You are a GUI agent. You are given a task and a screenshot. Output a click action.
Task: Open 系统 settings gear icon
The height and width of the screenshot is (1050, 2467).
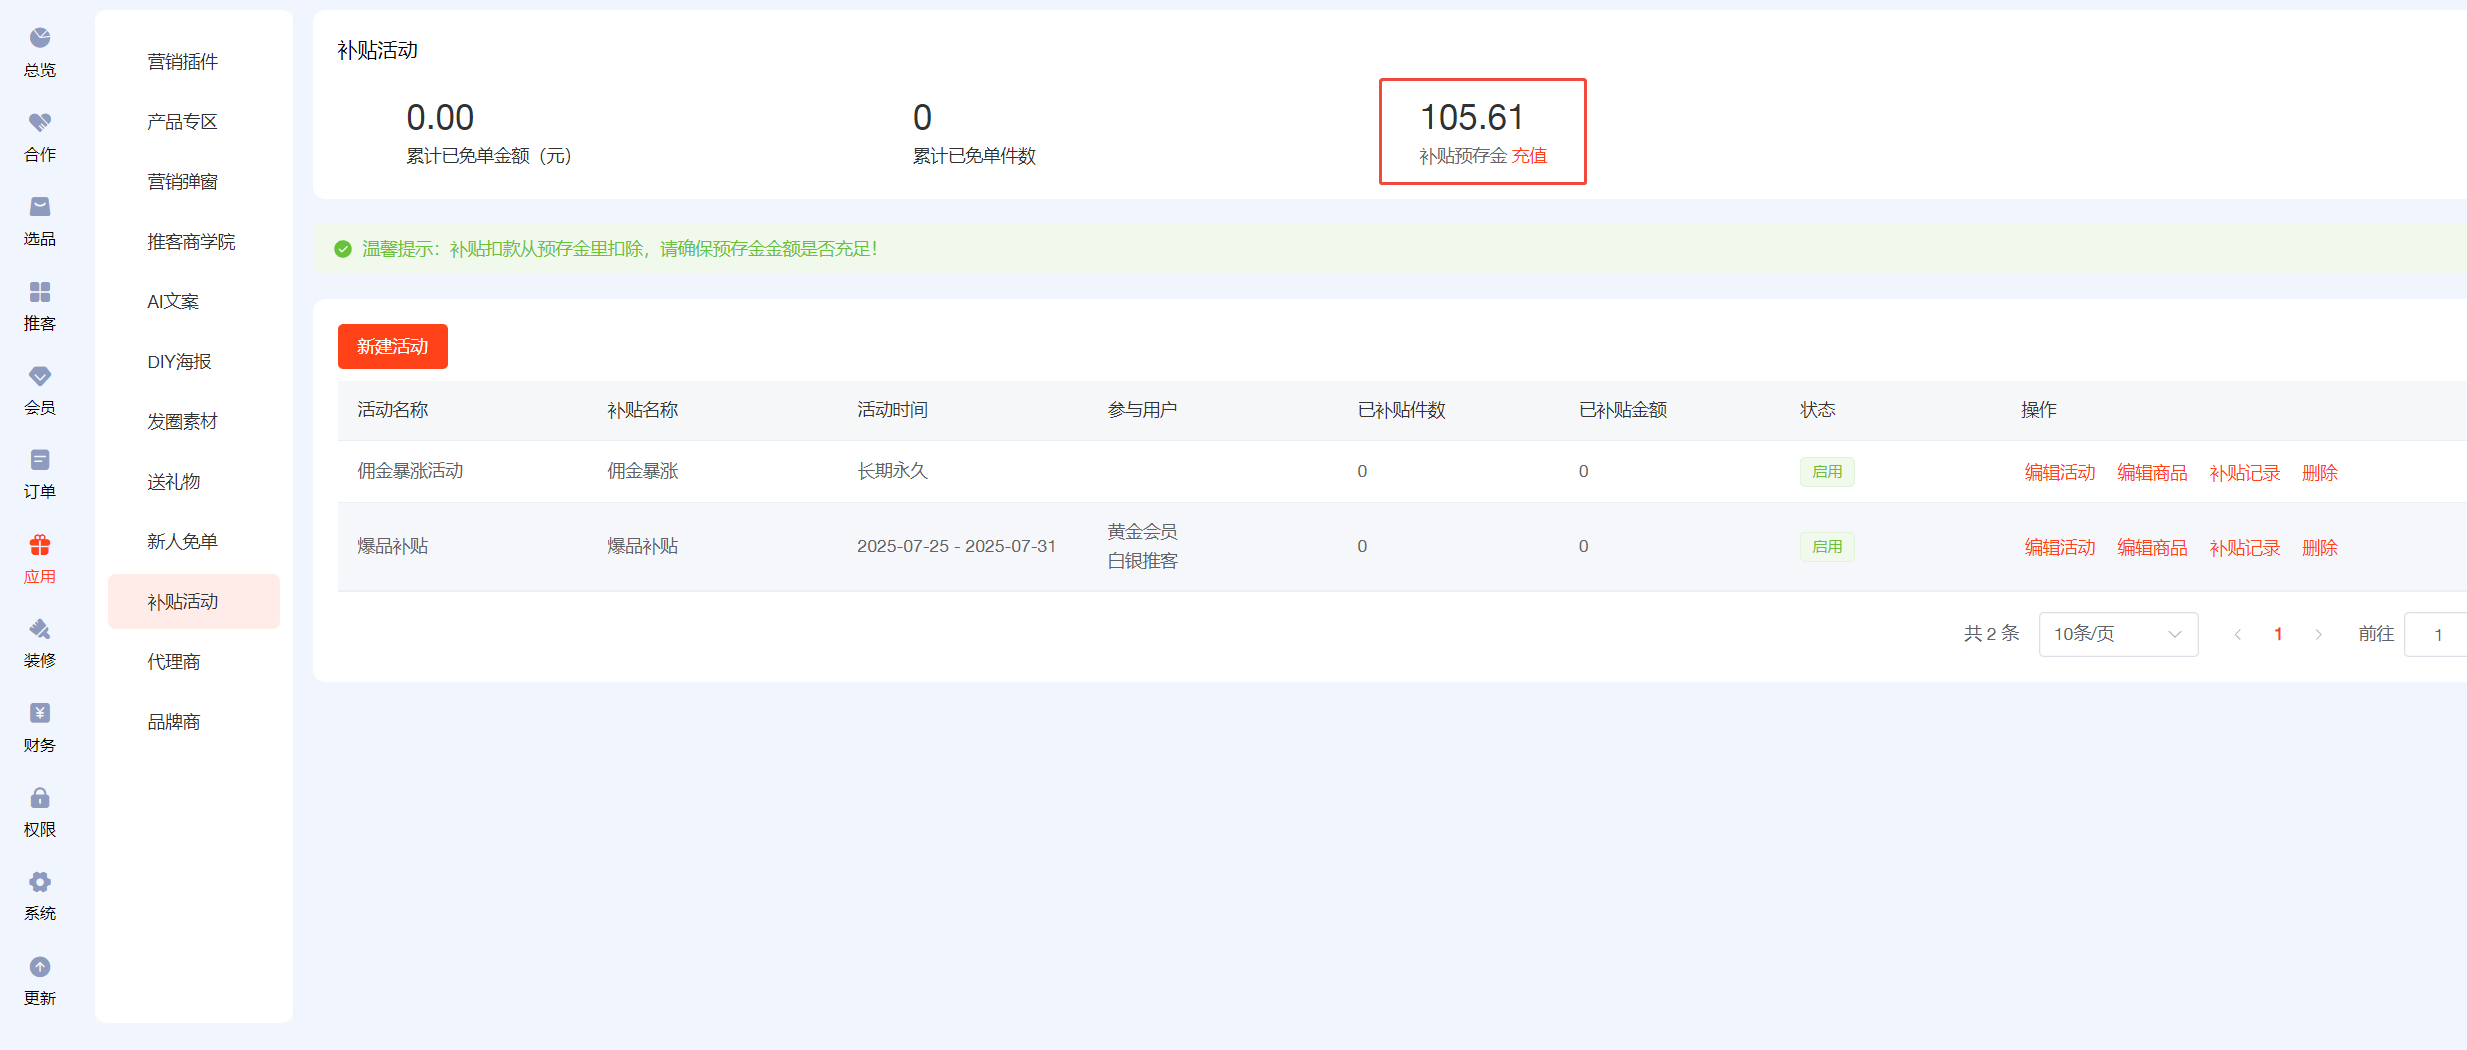[x=40, y=882]
